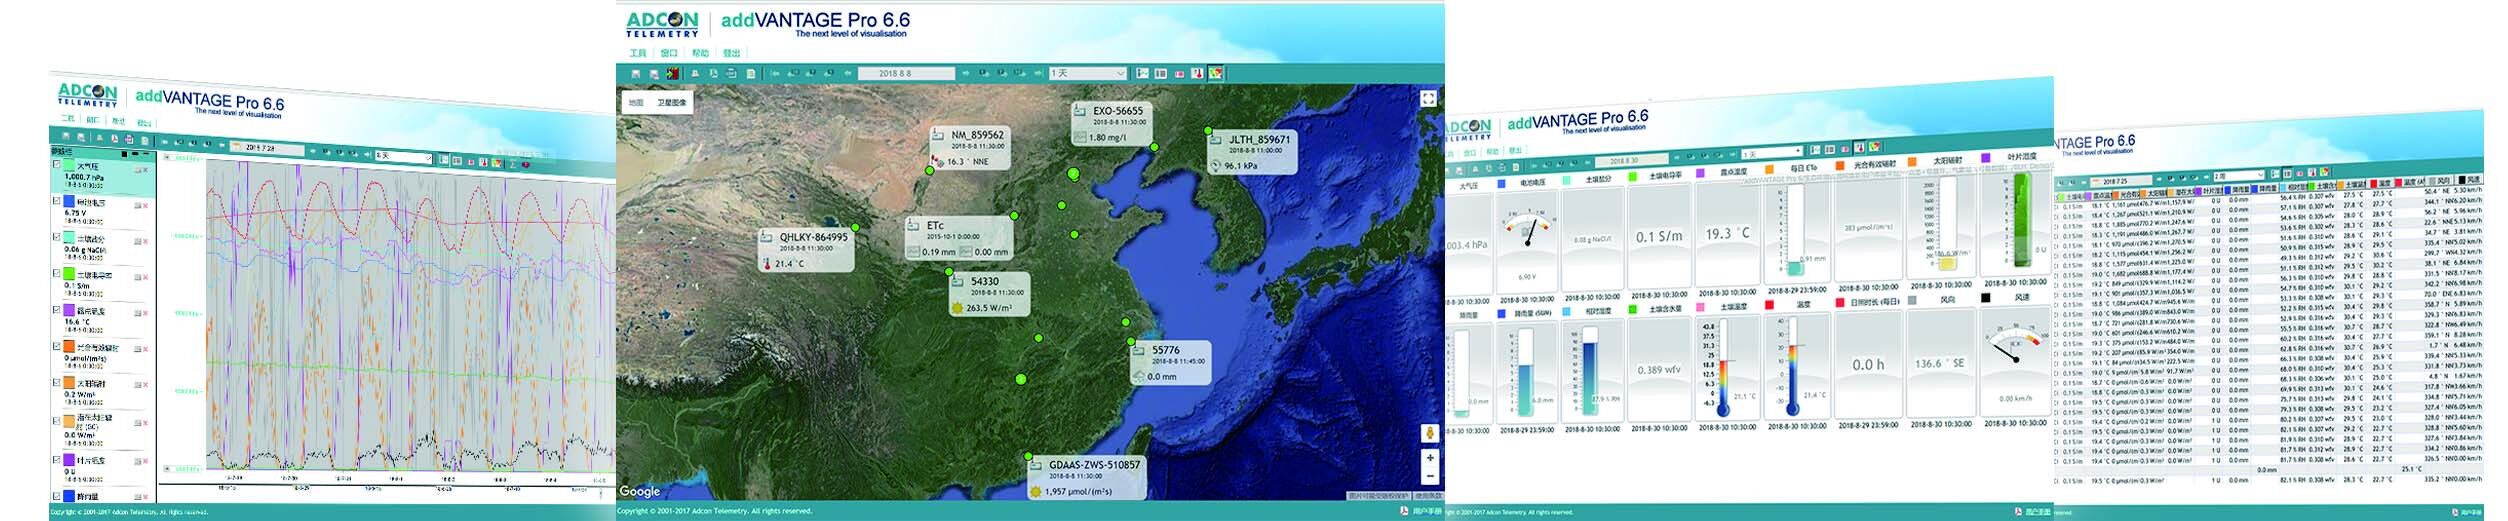The height and width of the screenshot is (521, 2508).
Task: Click the highlighted map view icon in map window toolbar
Action: (x=1215, y=73)
